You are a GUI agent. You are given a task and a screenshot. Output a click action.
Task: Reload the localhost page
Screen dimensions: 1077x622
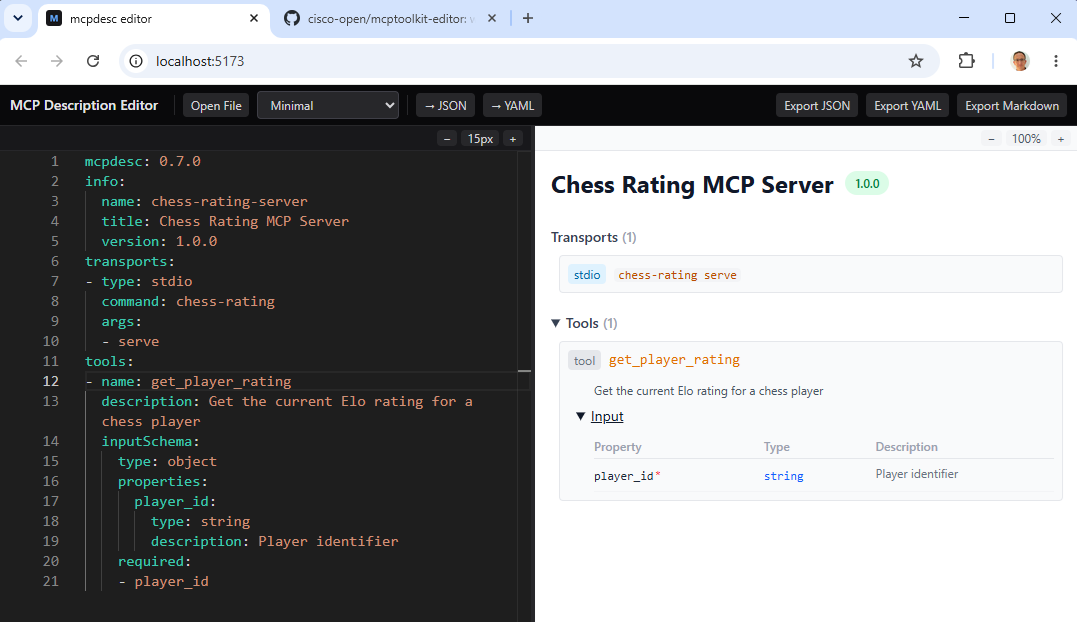tap(93, 61)
